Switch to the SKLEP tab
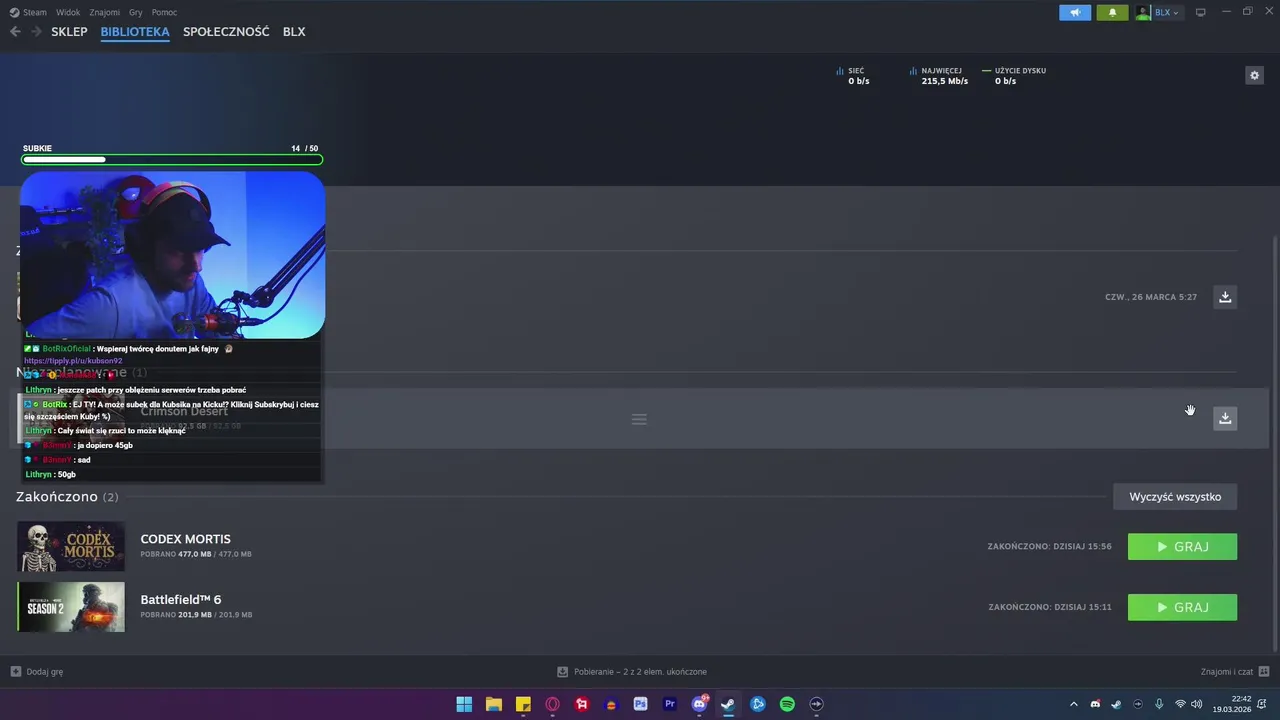This screenshot has height=720, width=1280. [x=69, y=32]
